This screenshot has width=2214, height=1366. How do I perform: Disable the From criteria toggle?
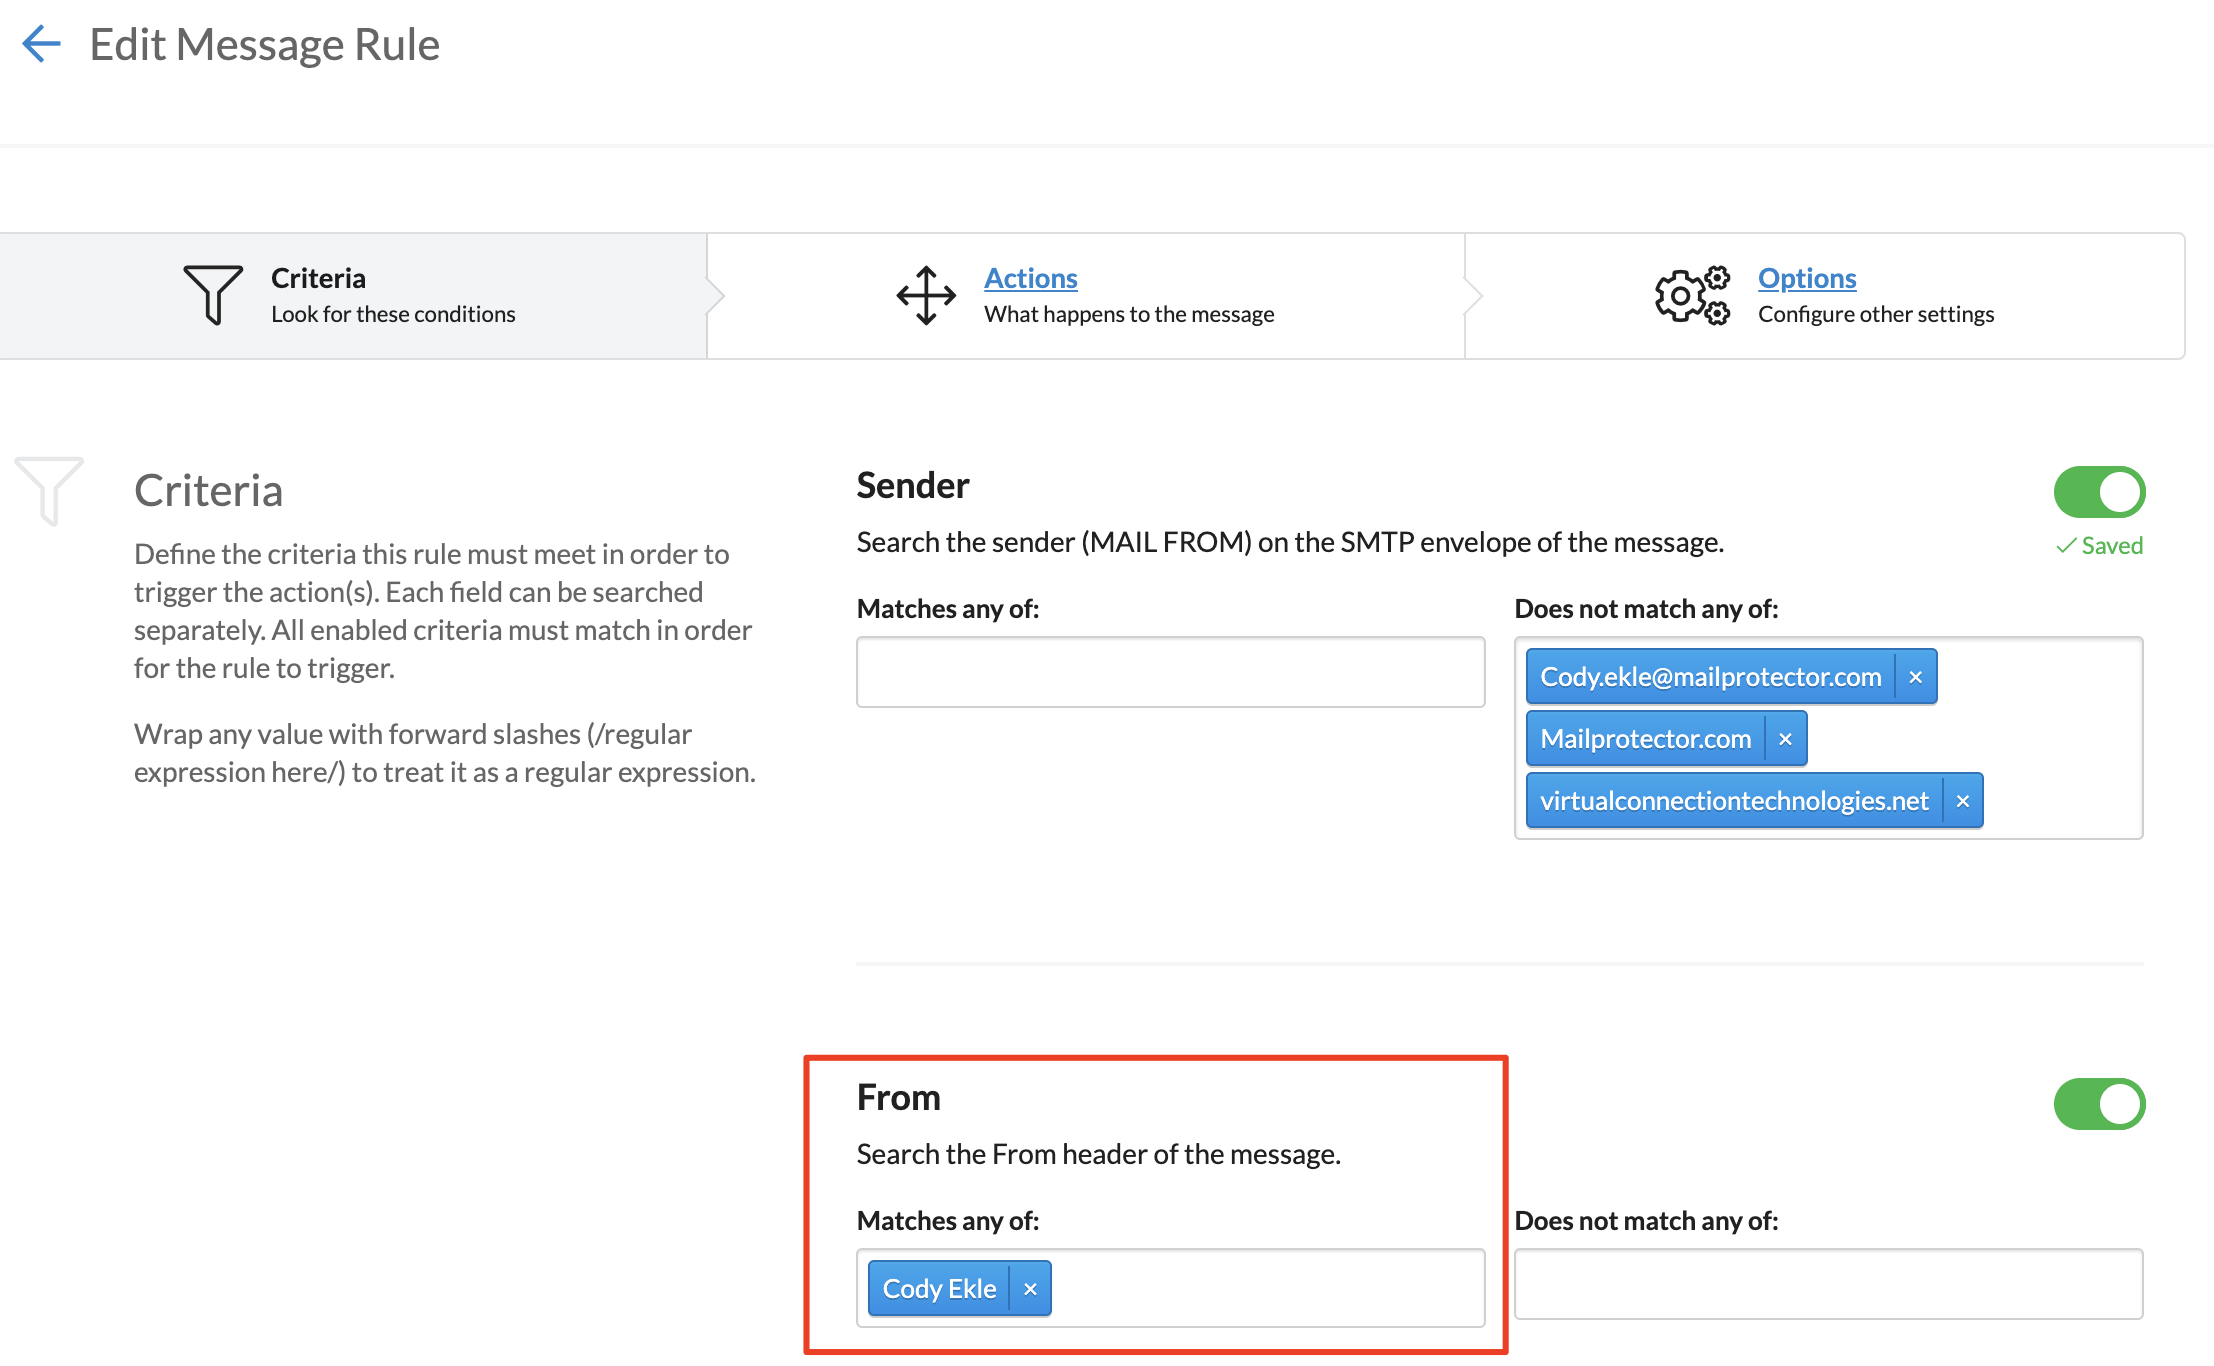point(2099,1104)
